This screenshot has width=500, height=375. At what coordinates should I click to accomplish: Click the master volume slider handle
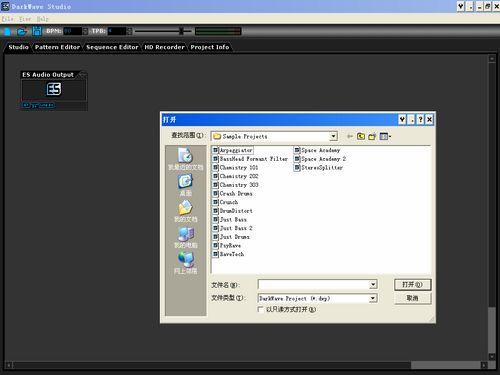[181, 31]
